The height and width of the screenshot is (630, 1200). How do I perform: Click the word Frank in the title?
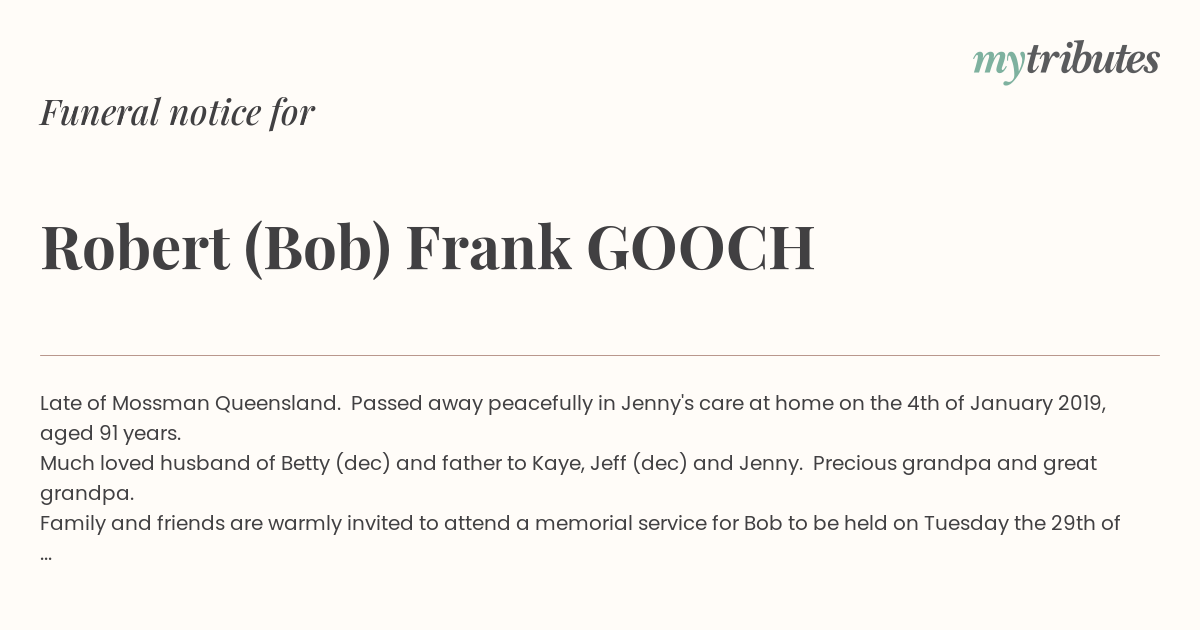point(488,248)
